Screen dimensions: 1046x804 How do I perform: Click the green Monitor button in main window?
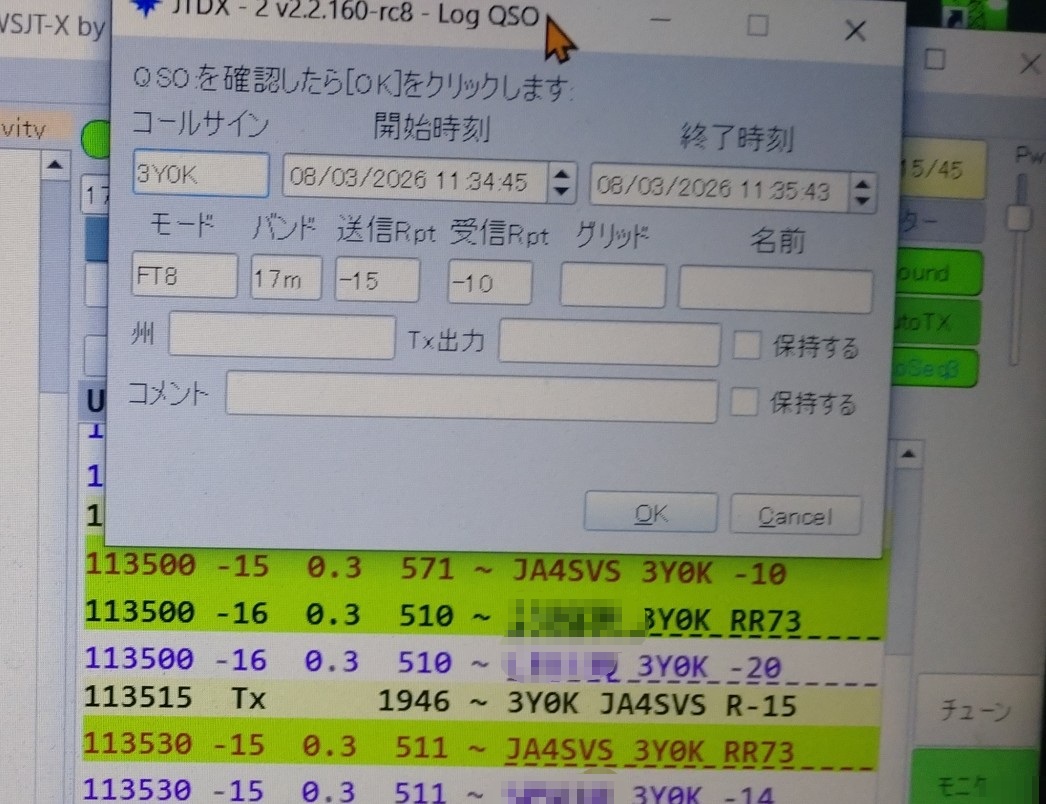point(977,778)
